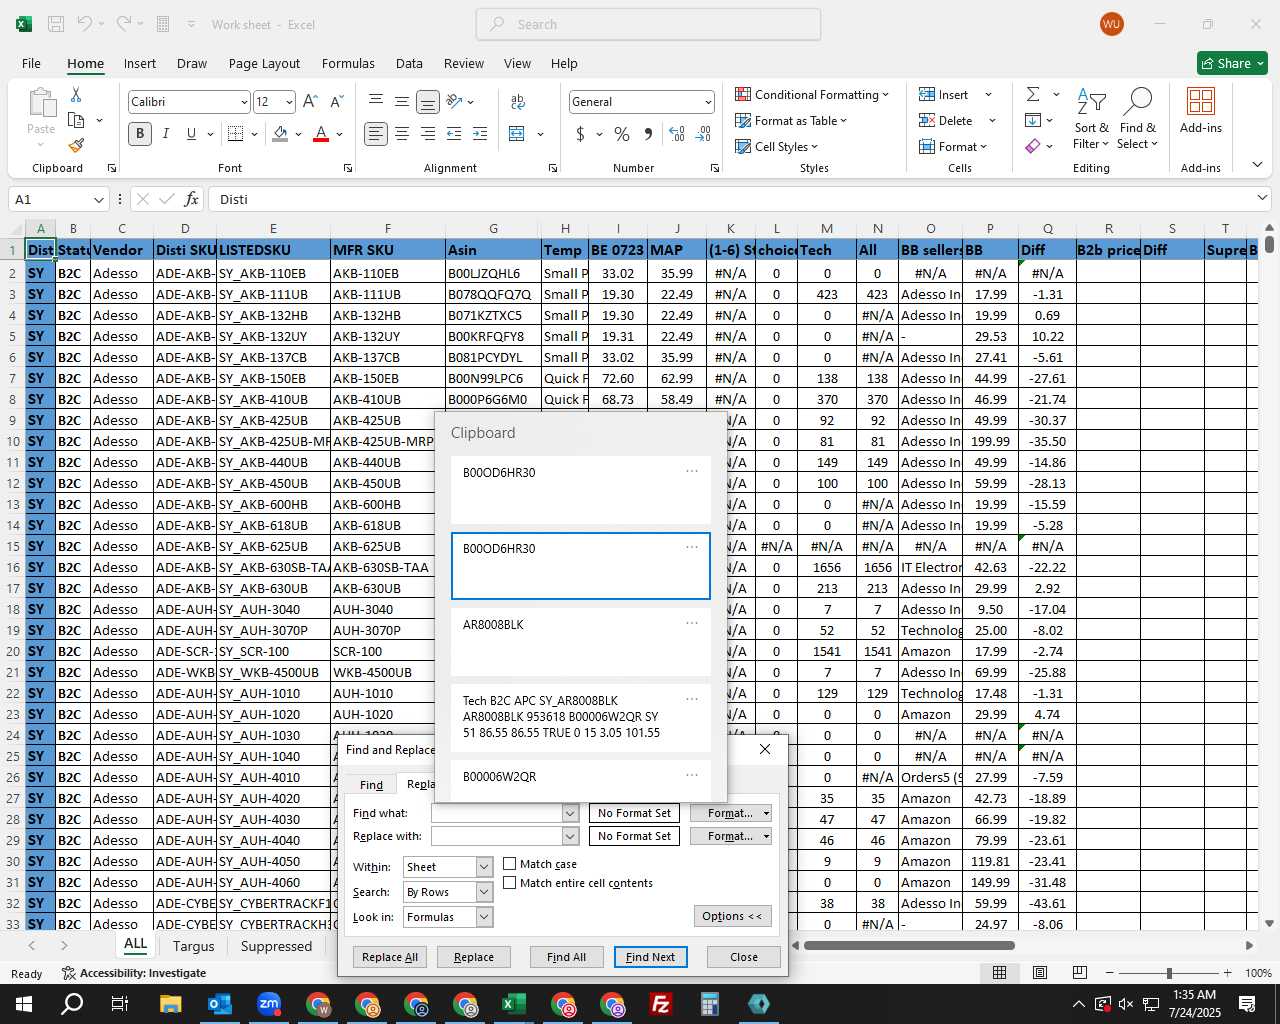This screenshot has height=1024, width=1280.
Task: Click the Fill Color bucket icon
Action: pyautogui.click(x=281, y=134)
